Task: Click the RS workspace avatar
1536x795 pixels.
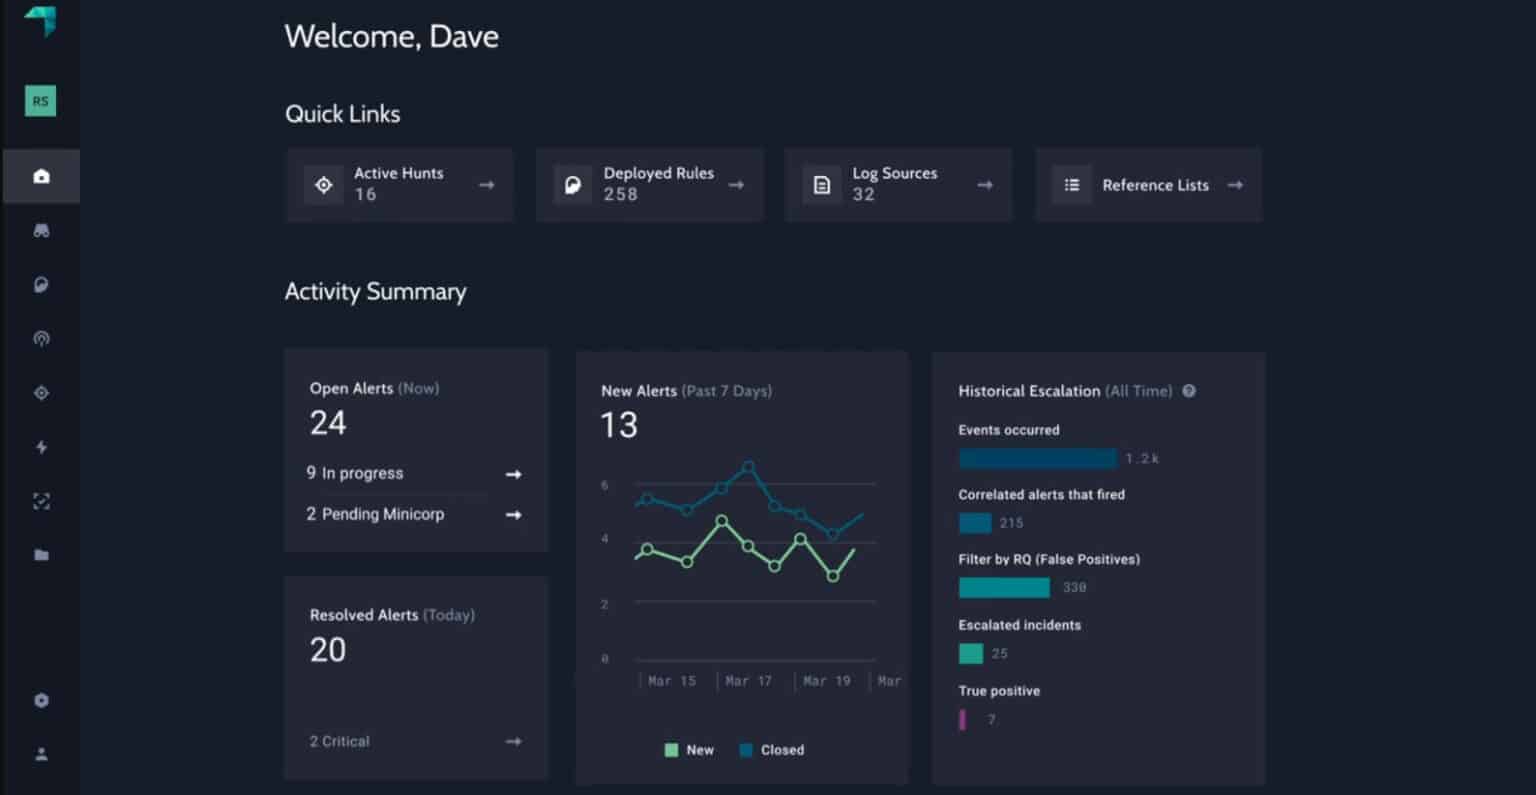Action: 40,100
